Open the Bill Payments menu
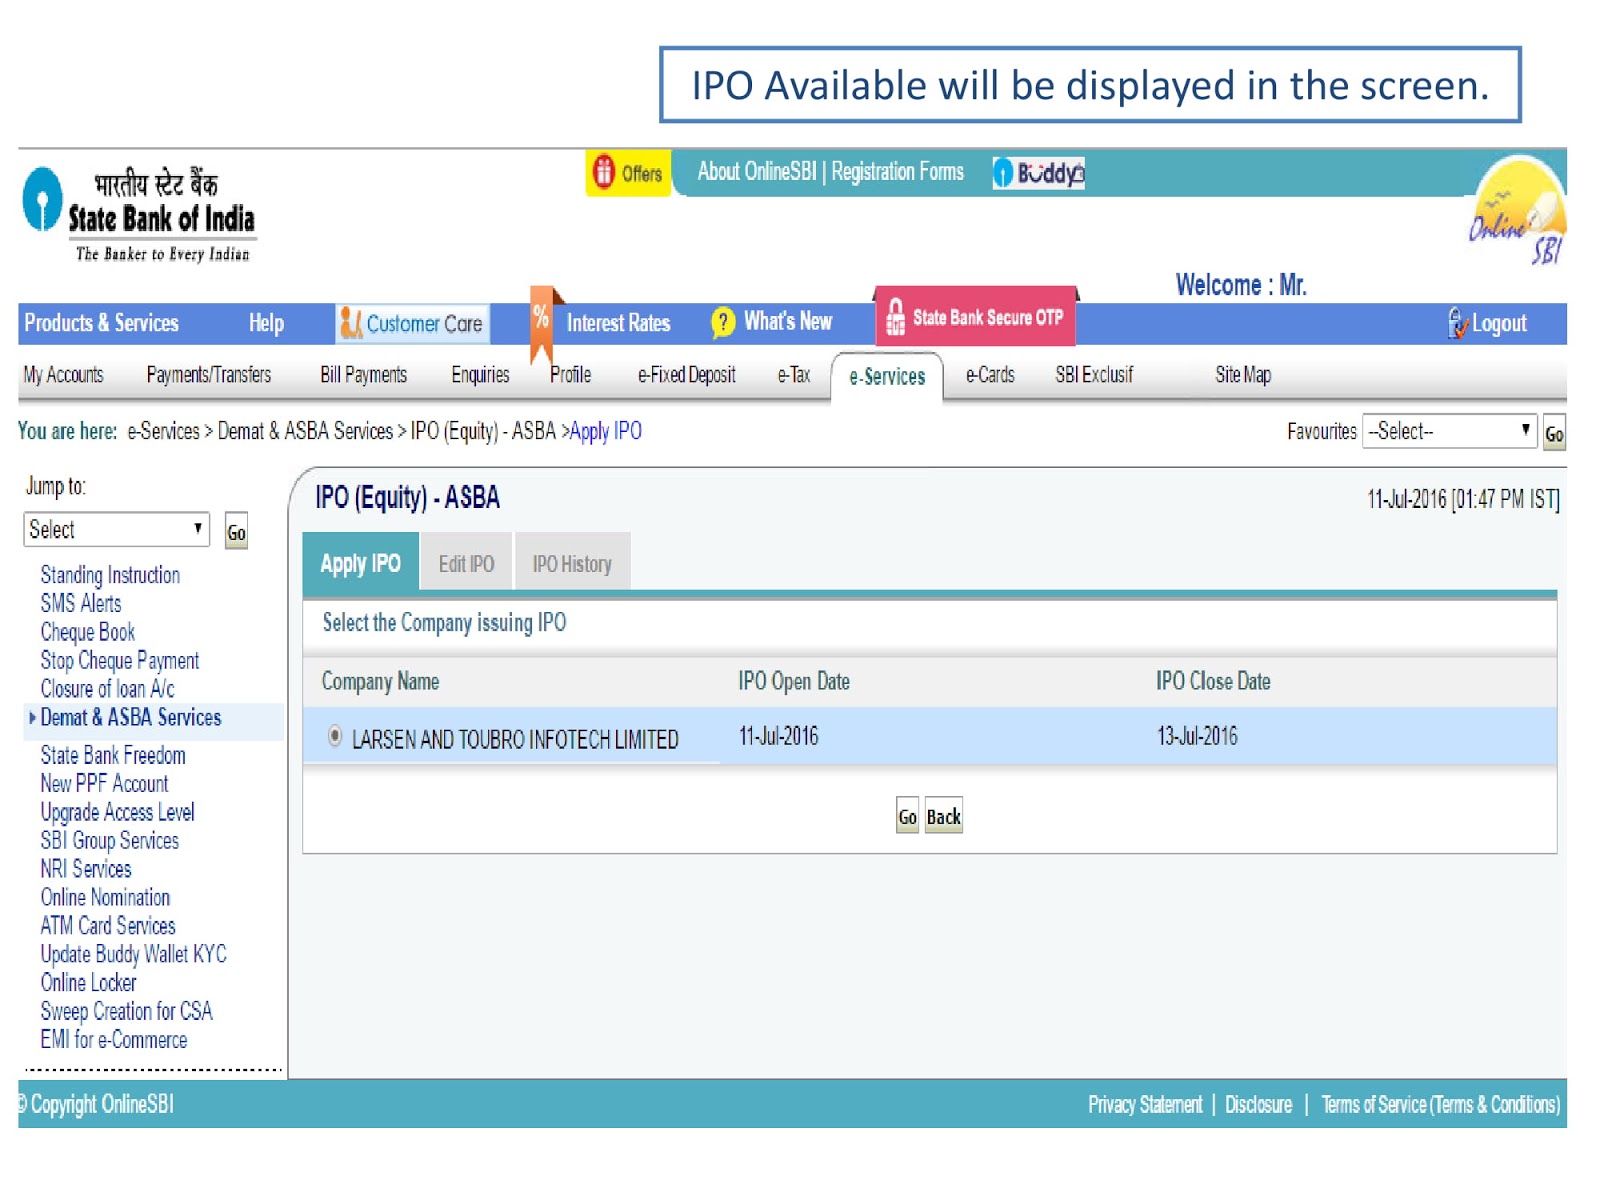This screenshot has height=1200, width=1600. tap(363, 375)
